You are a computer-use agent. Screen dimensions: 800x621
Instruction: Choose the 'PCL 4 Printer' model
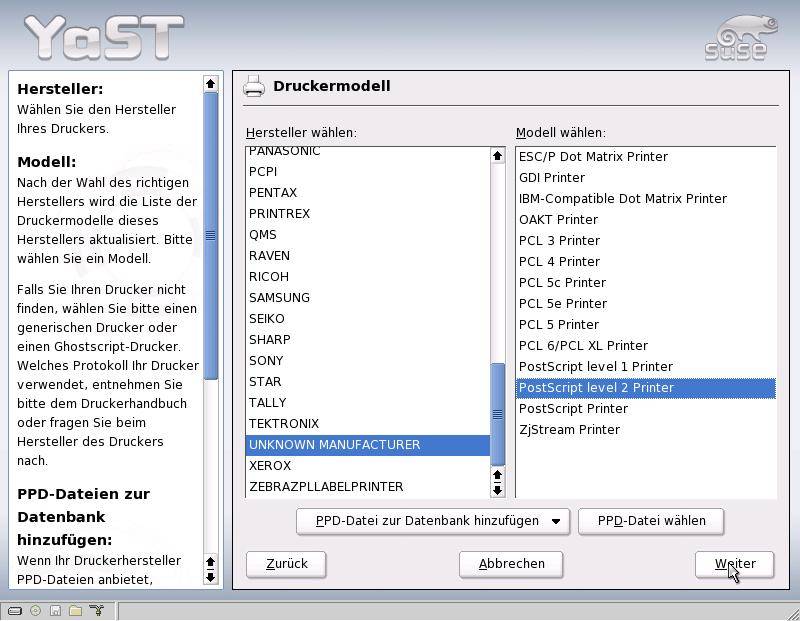pos(645,262)
